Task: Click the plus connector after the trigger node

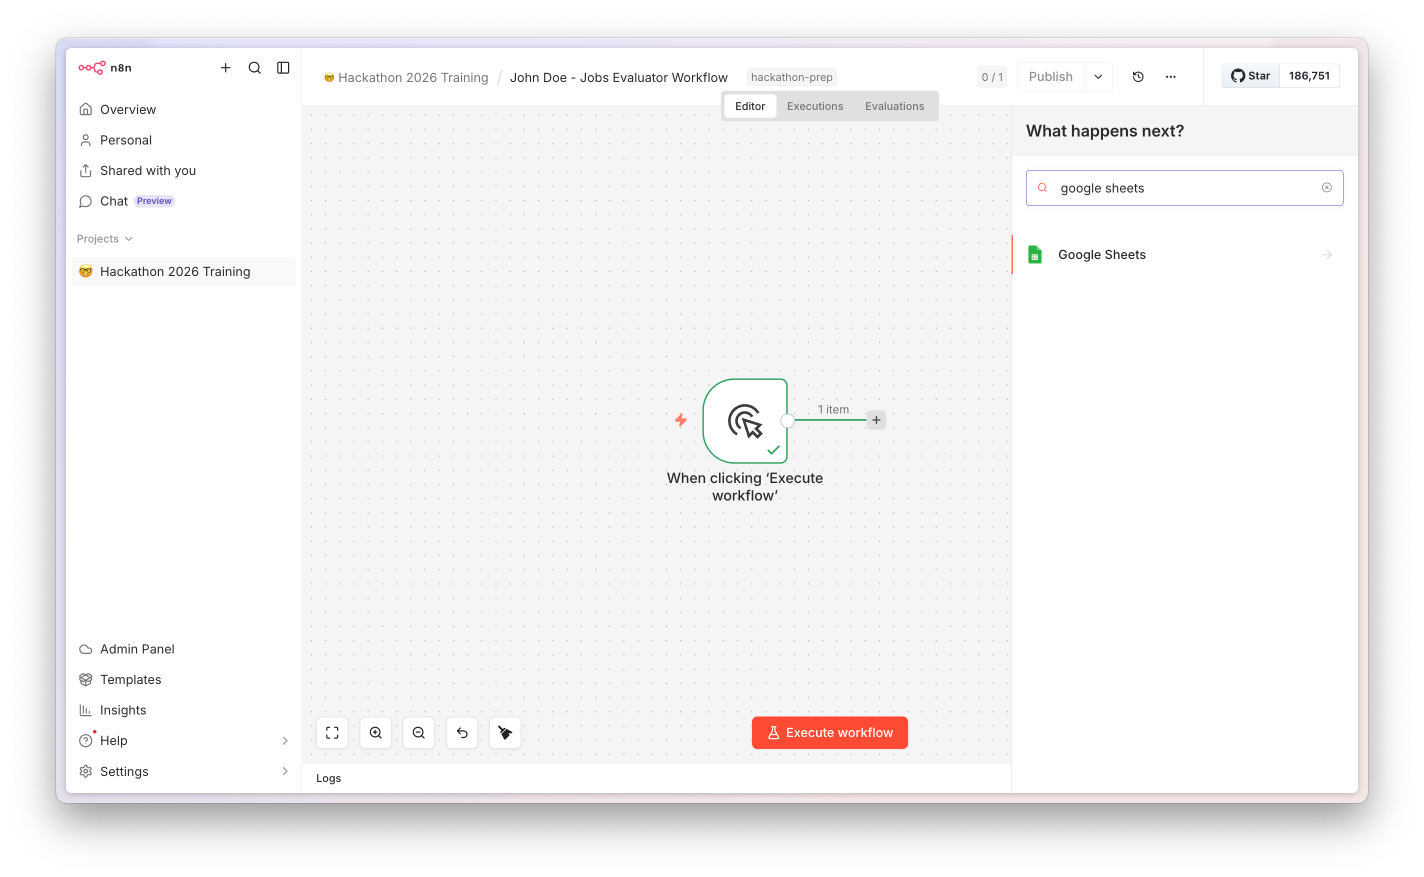Action: pyautogui.click(x=876, y=420)
